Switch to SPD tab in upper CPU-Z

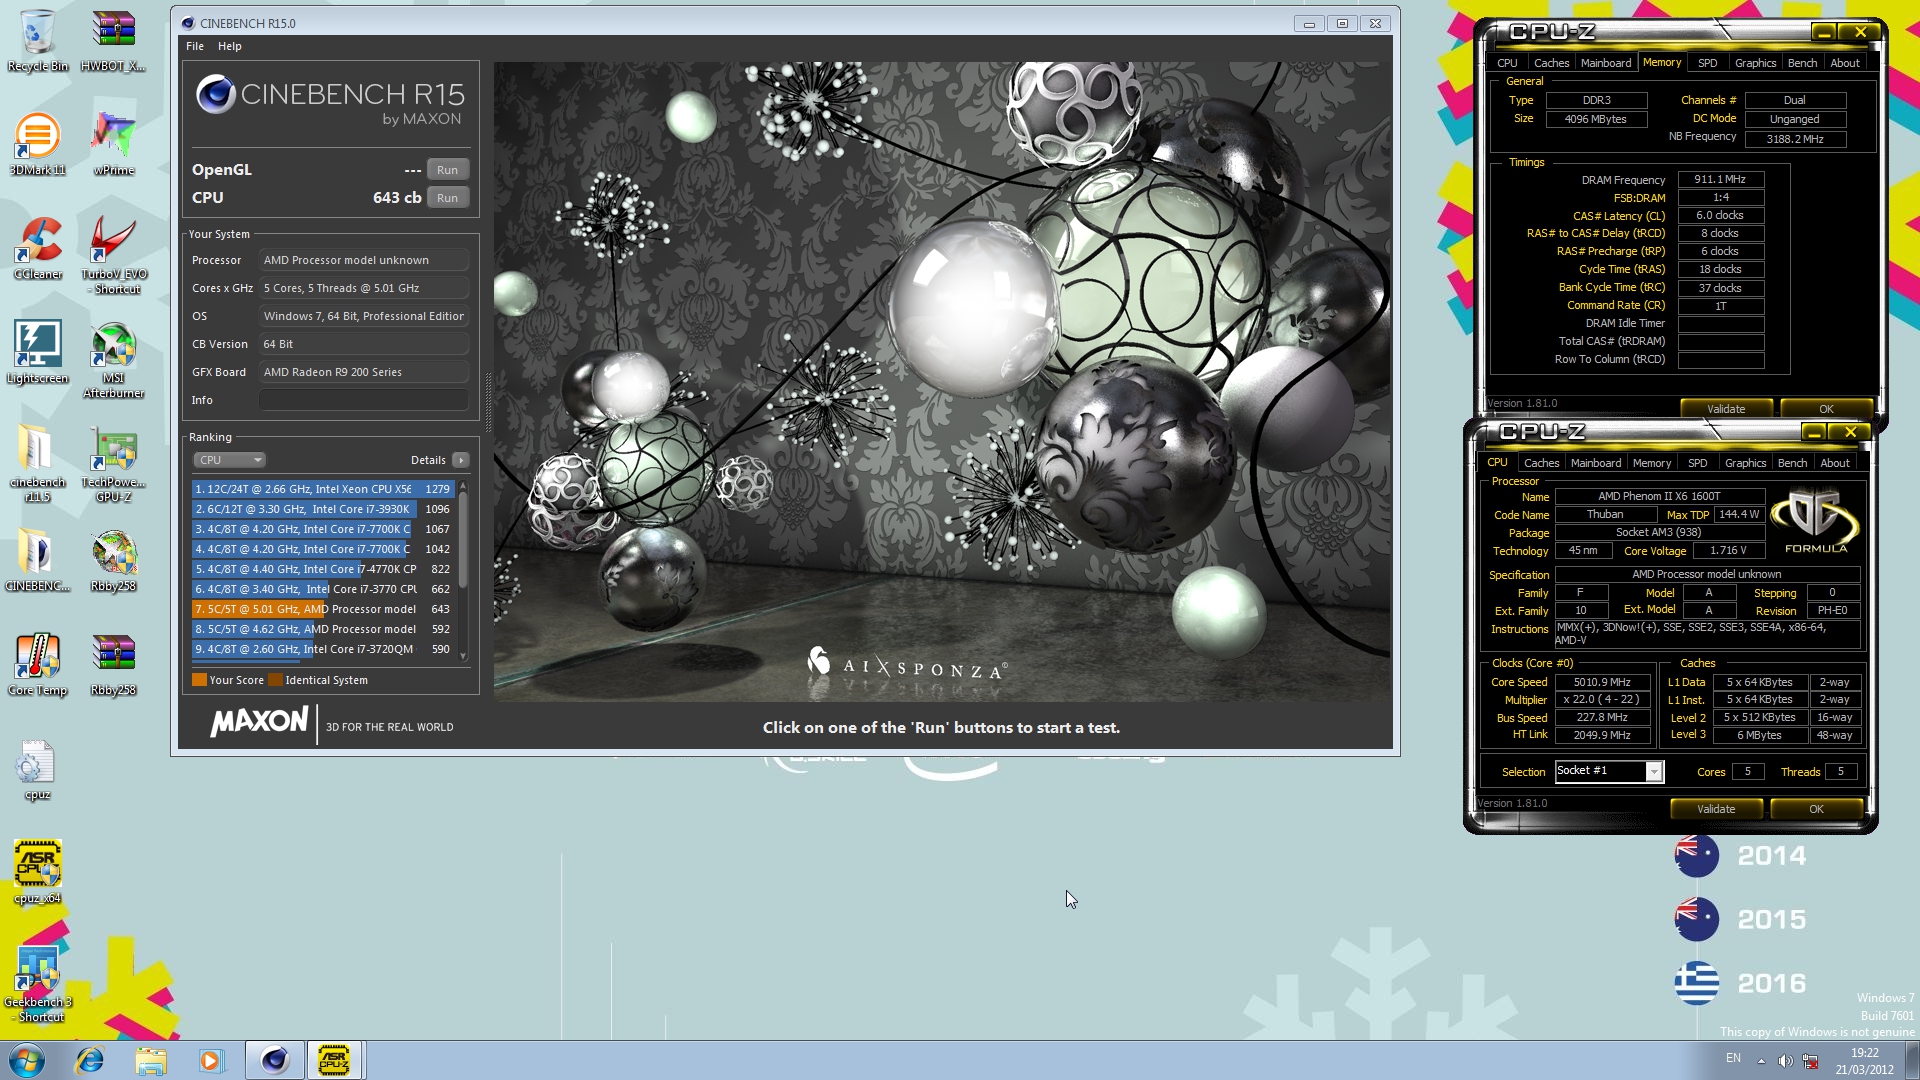tap(1707, 63)
